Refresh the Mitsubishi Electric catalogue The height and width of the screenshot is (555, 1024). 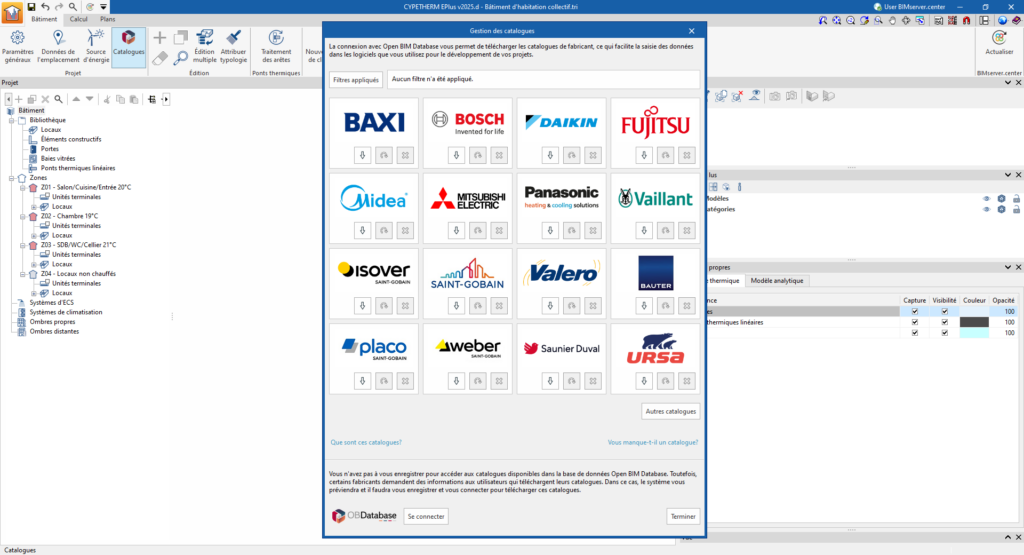click(x=477, y=230)
